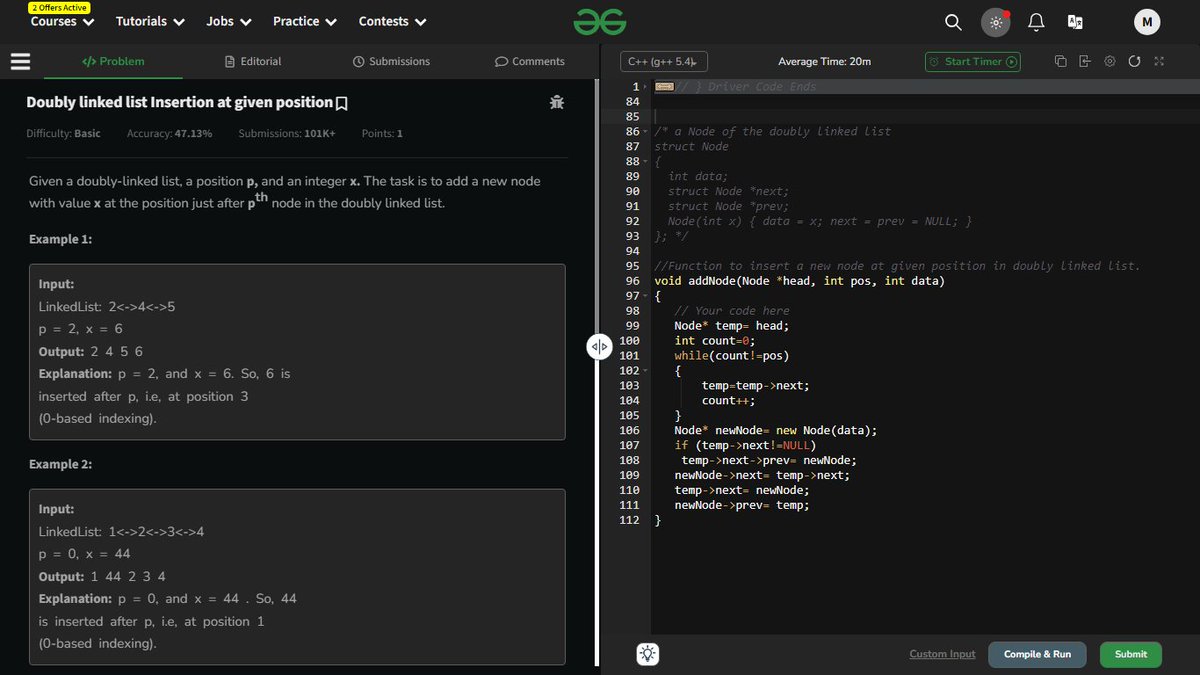Viewport: 1200px width, 675px height.
Task: Reset code with the refresh icon
Action: click(x=1134, y=61)
